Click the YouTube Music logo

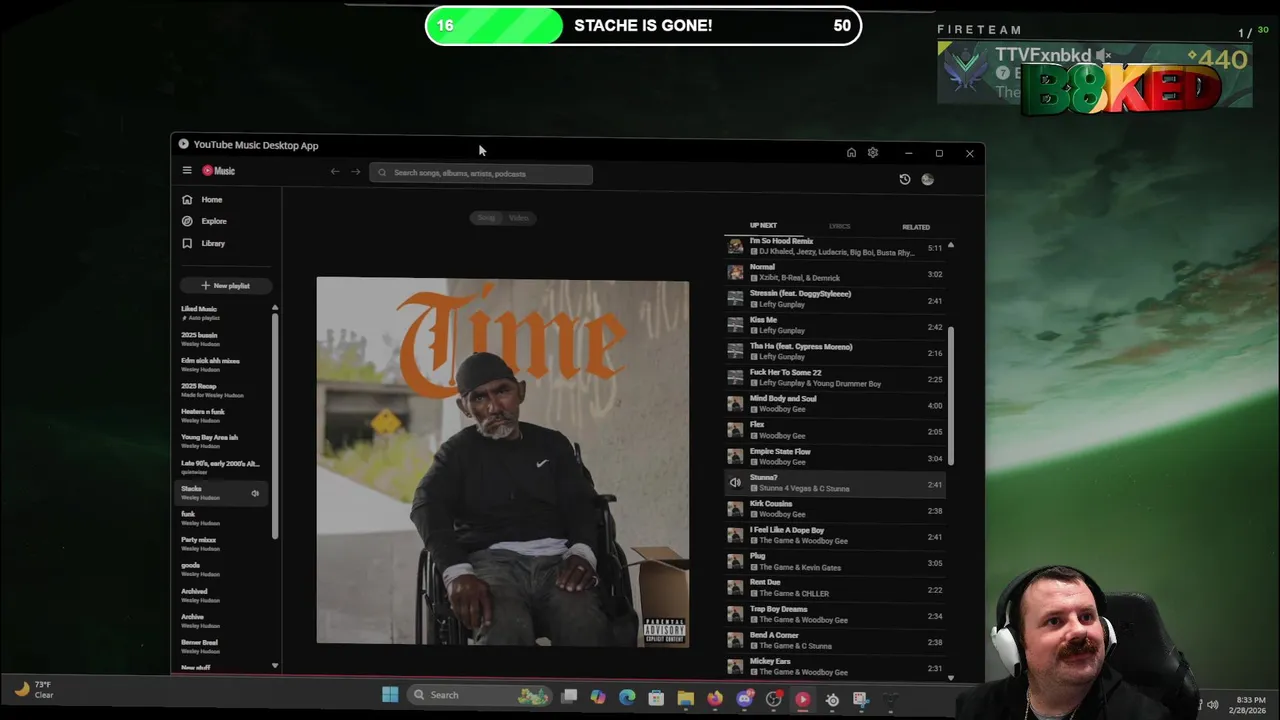point(219,171)
